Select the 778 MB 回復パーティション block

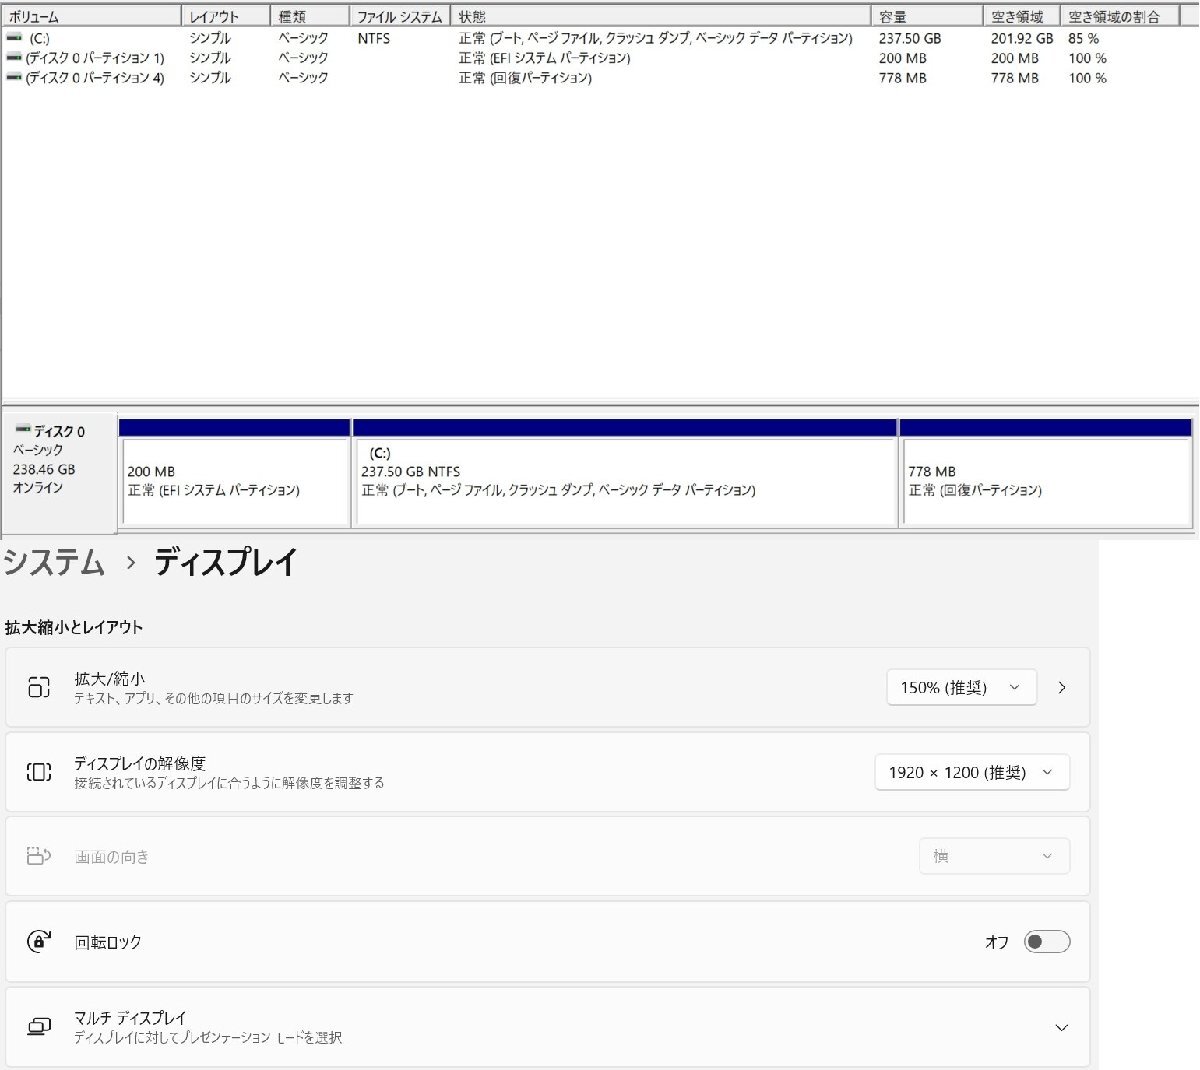(x=1045, y=480)
